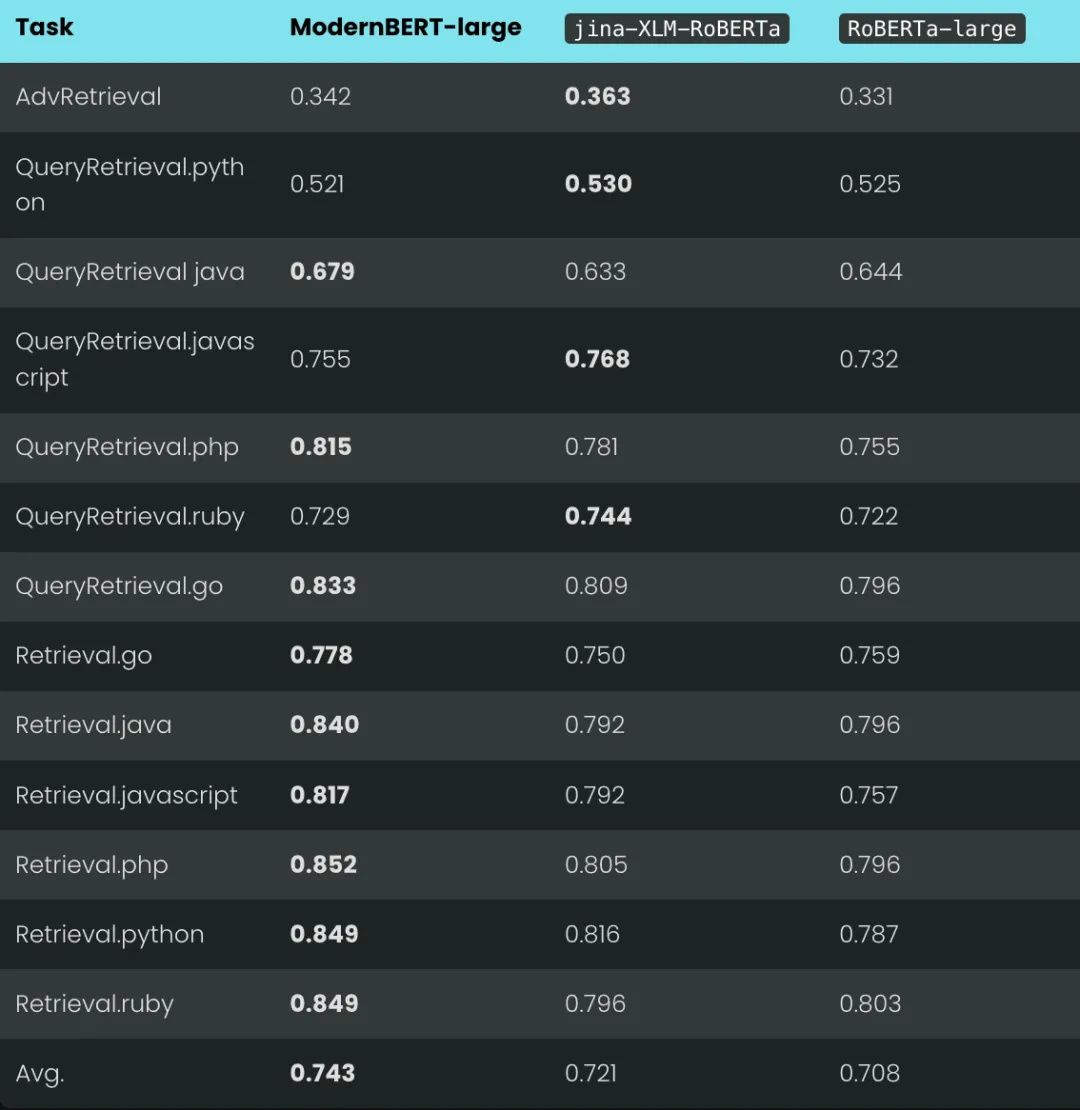Viewport: 1080px width, 1110px height.
Task: Select RoBERTa-large 0.796 in Retrieval.java row
Action: tap(870, 724)
